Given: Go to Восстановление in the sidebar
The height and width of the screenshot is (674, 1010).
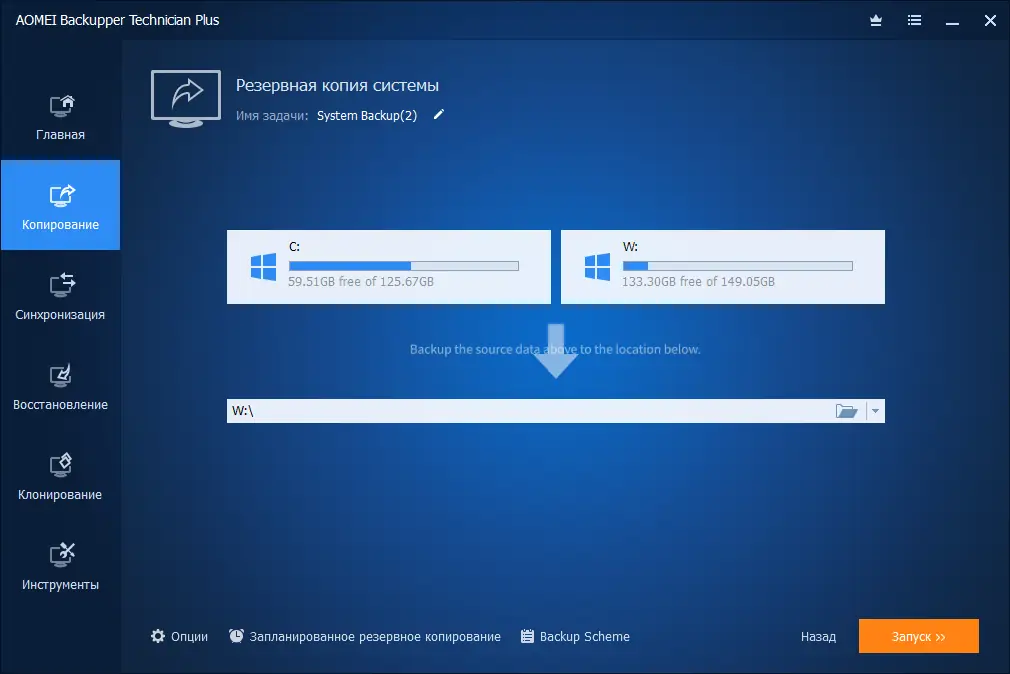Looking at the screenshot, I should (60, 390).
